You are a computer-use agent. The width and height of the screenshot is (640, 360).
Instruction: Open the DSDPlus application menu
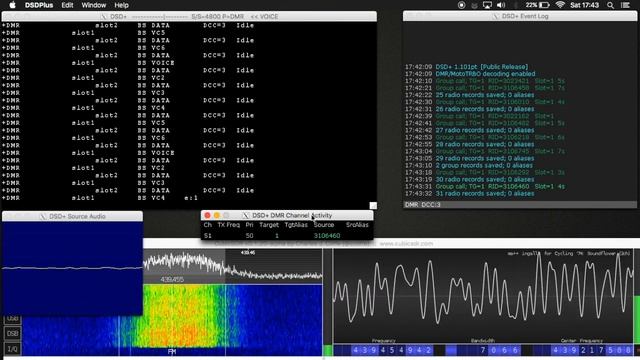click(x=39, y=5)
